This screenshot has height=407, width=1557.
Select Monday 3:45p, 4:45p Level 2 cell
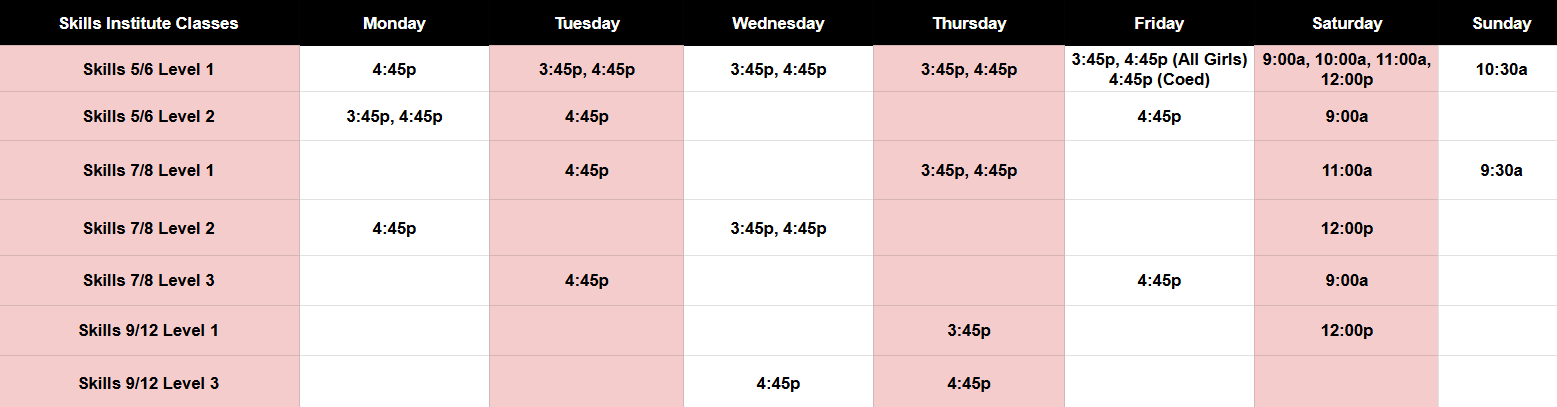pyautogui.click(x=394, y=116)
